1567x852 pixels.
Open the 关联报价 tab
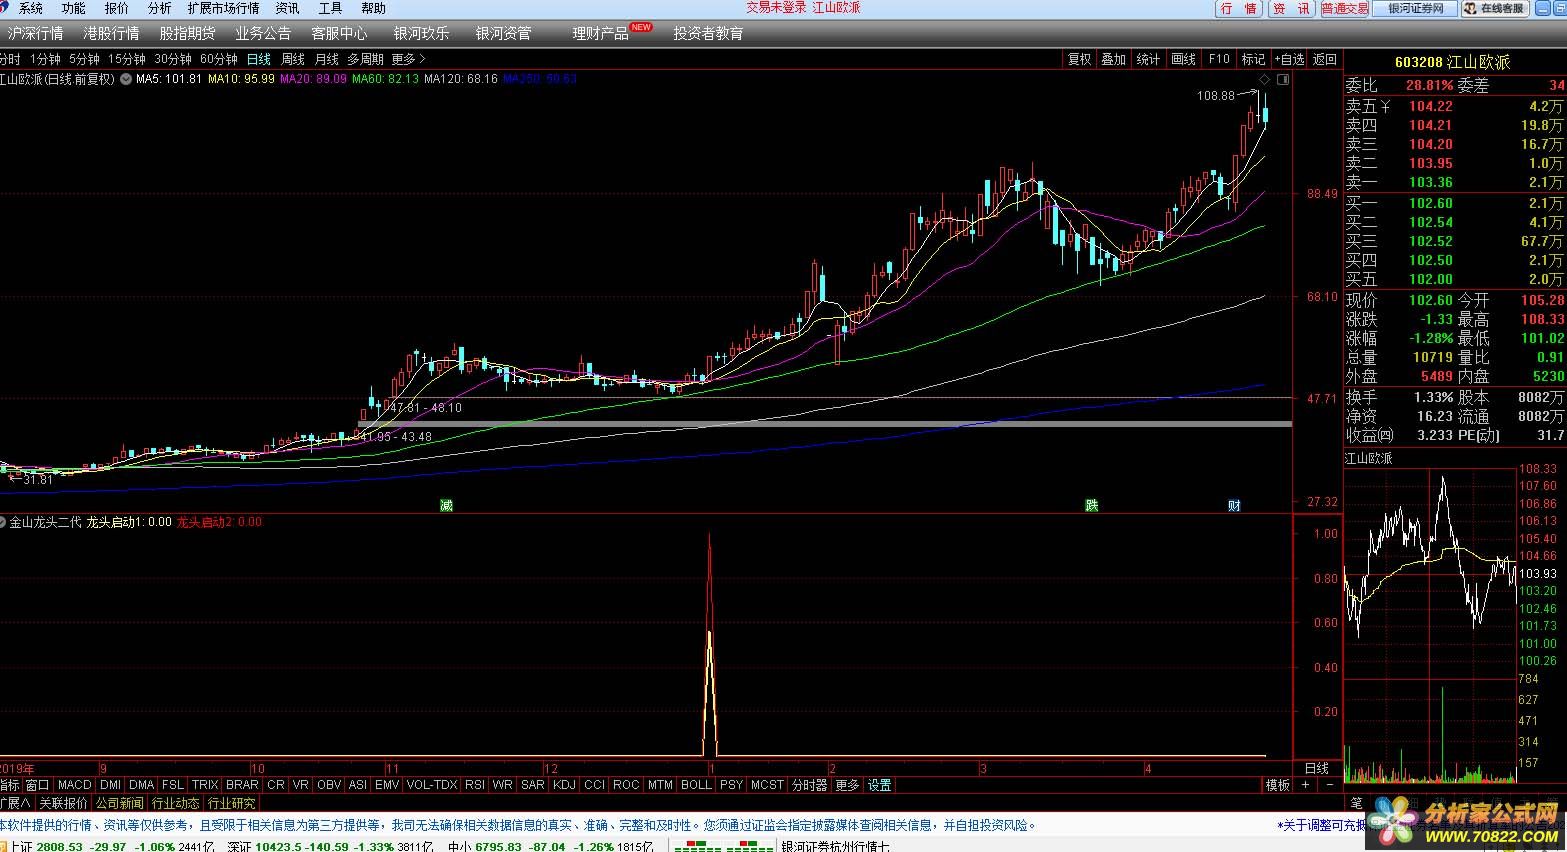[x=63, y=803]
